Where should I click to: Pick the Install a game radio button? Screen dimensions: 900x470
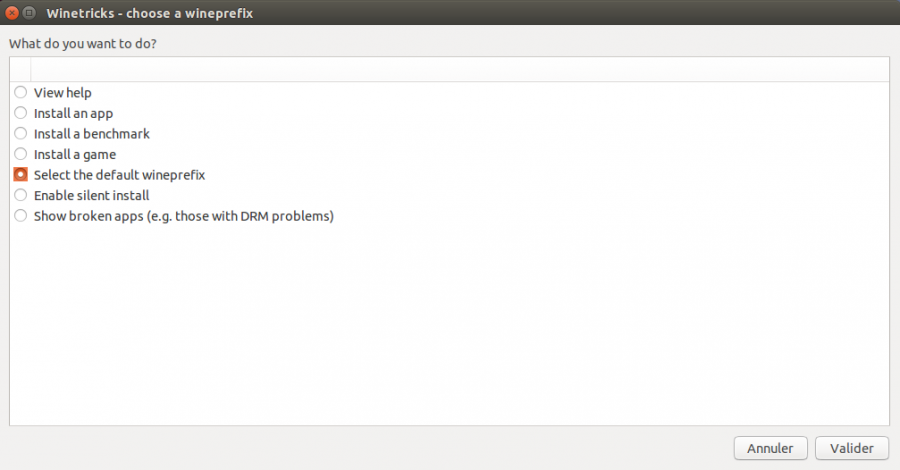[x=21, y=154]
